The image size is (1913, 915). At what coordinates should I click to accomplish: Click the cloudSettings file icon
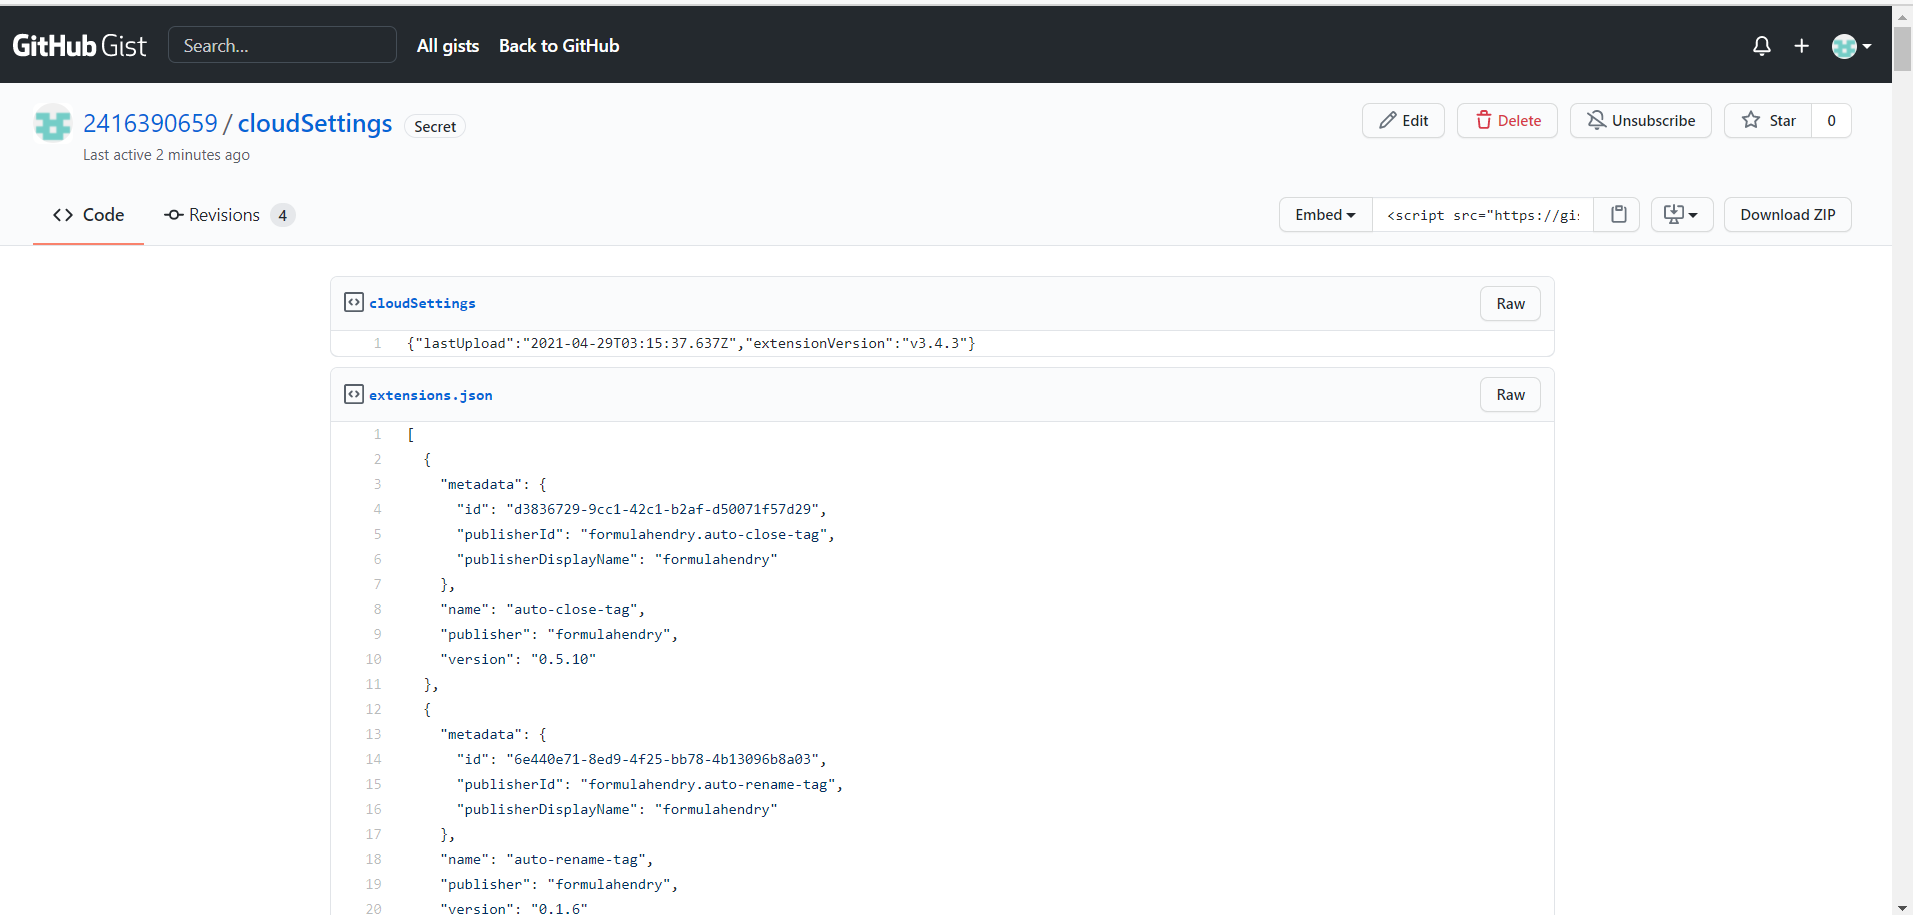coord(354,302)
